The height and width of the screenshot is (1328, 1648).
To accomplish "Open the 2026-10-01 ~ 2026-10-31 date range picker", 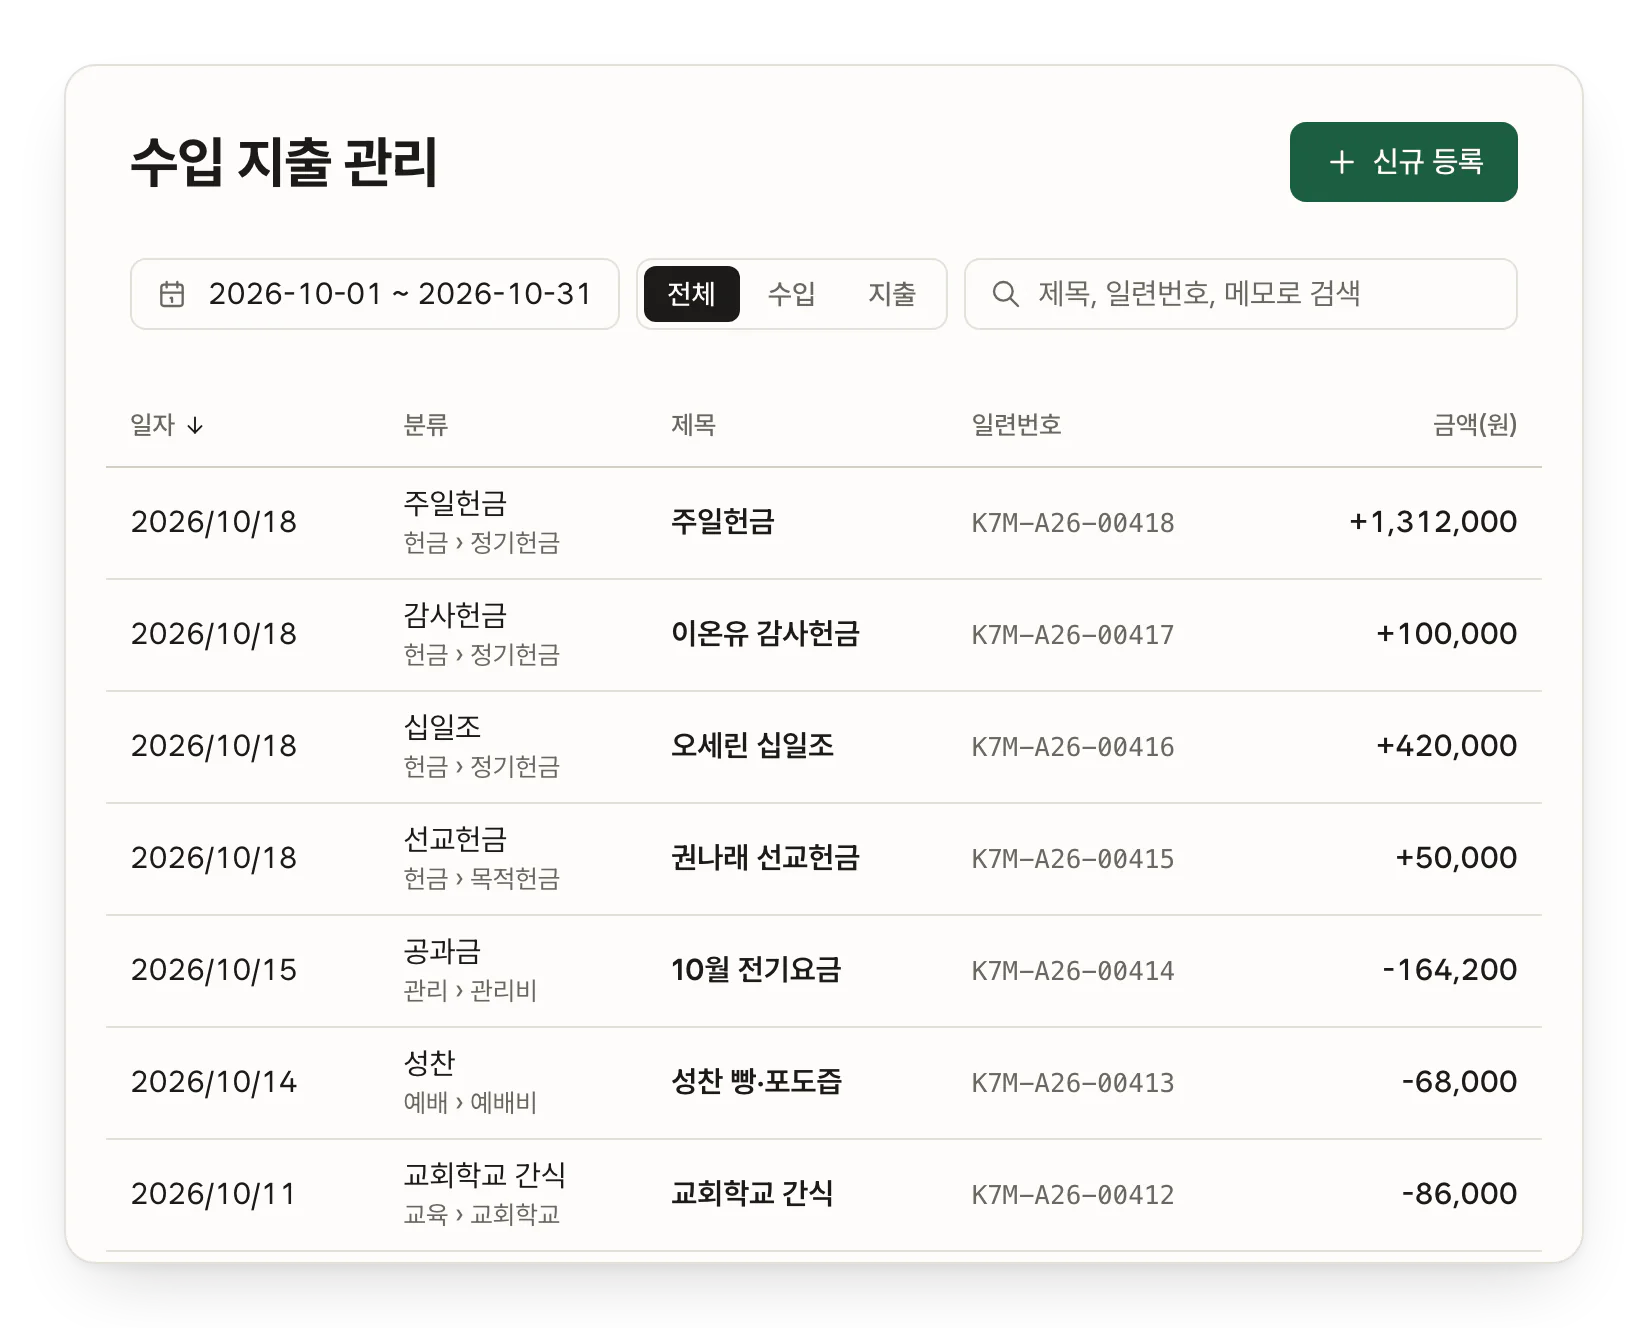I will point(375,294).
